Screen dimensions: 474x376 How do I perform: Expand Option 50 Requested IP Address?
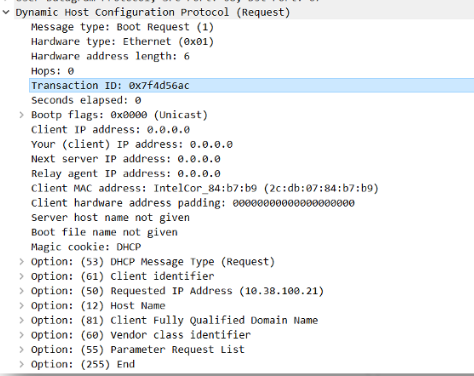22,291
